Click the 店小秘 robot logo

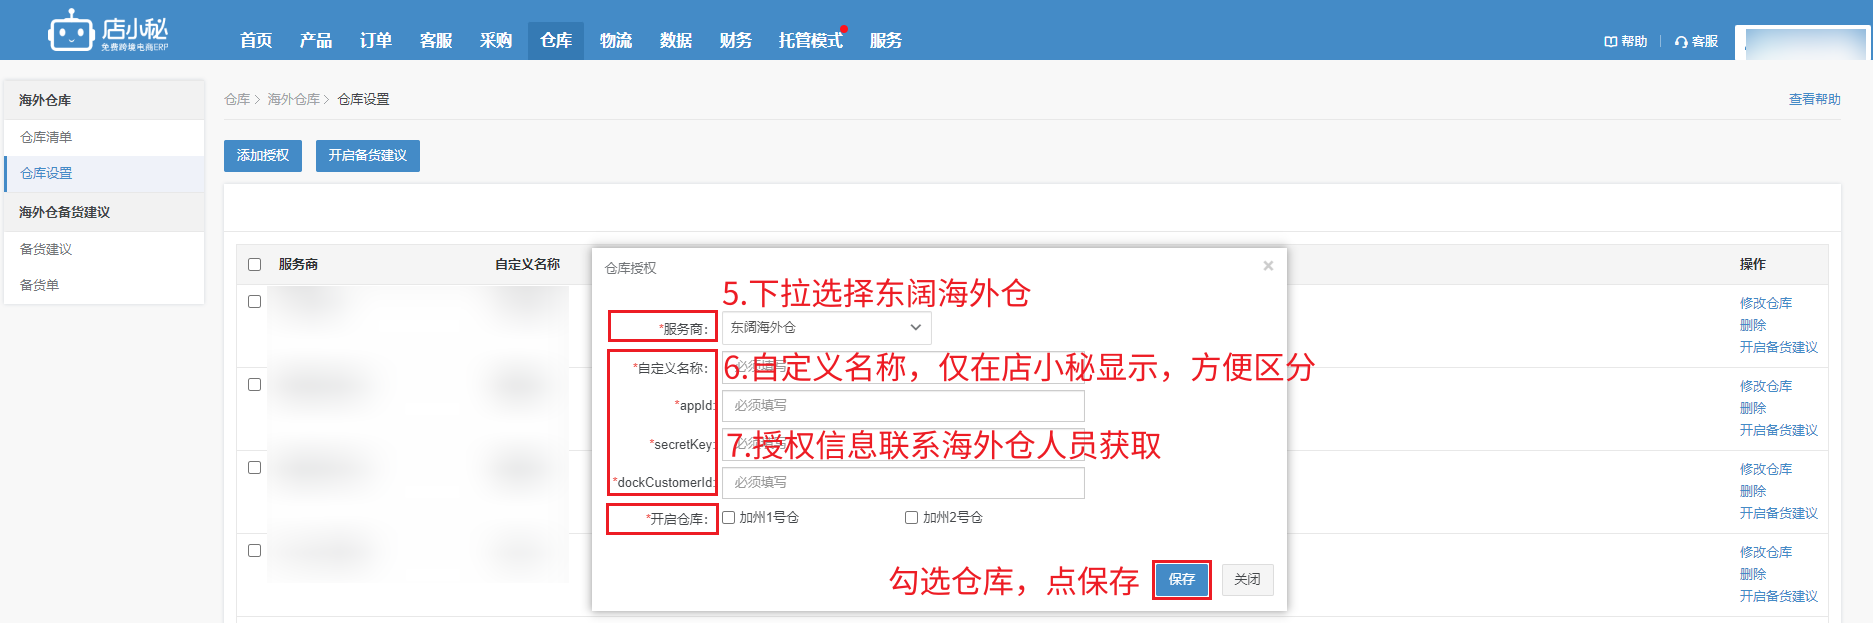108,31
